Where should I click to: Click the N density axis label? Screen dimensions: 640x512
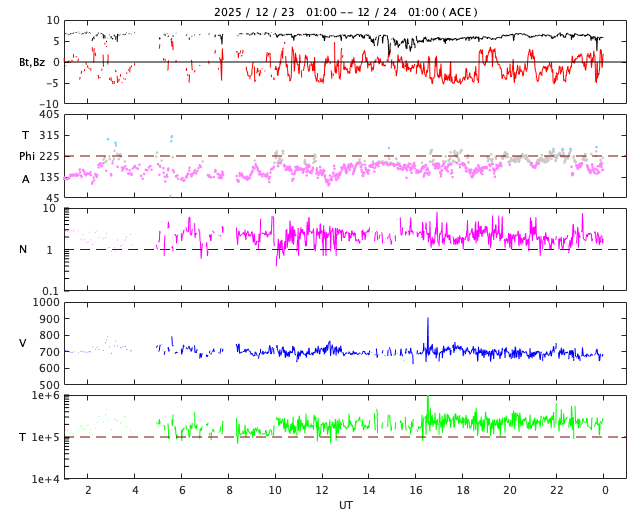tap(23, 249)
